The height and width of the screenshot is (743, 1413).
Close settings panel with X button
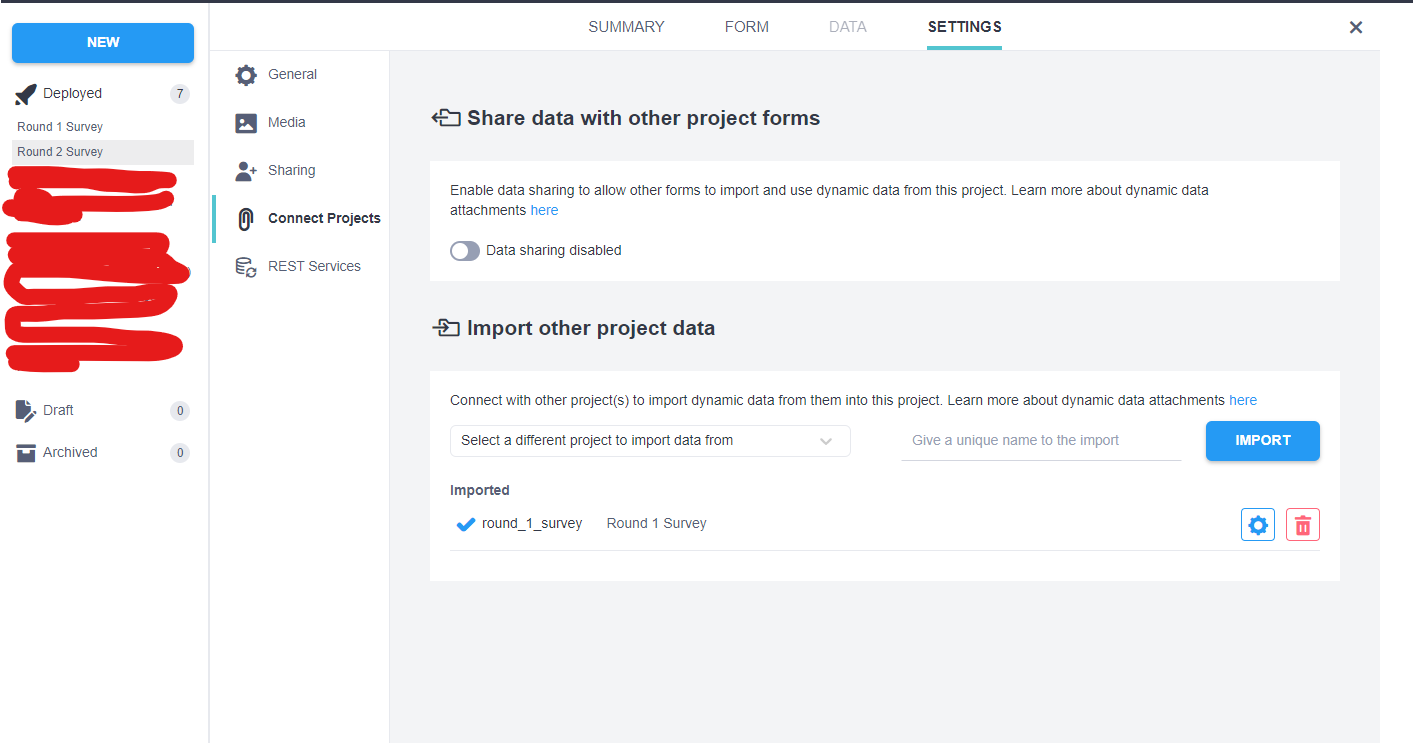[x=1356, y=28]
